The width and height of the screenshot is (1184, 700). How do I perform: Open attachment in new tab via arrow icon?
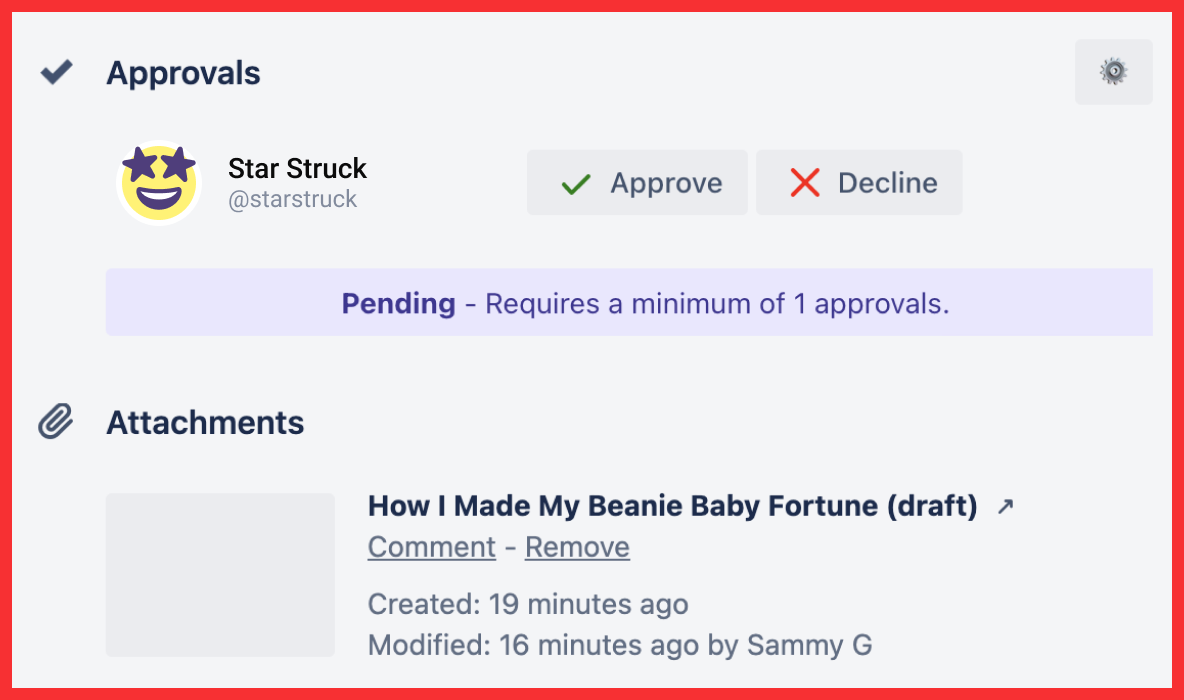(1005, 506)
